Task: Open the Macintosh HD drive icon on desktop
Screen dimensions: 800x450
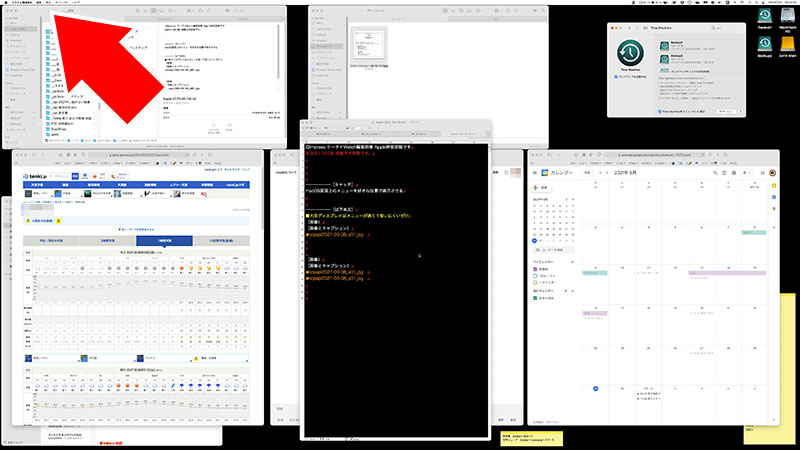Action: point(788,16)
